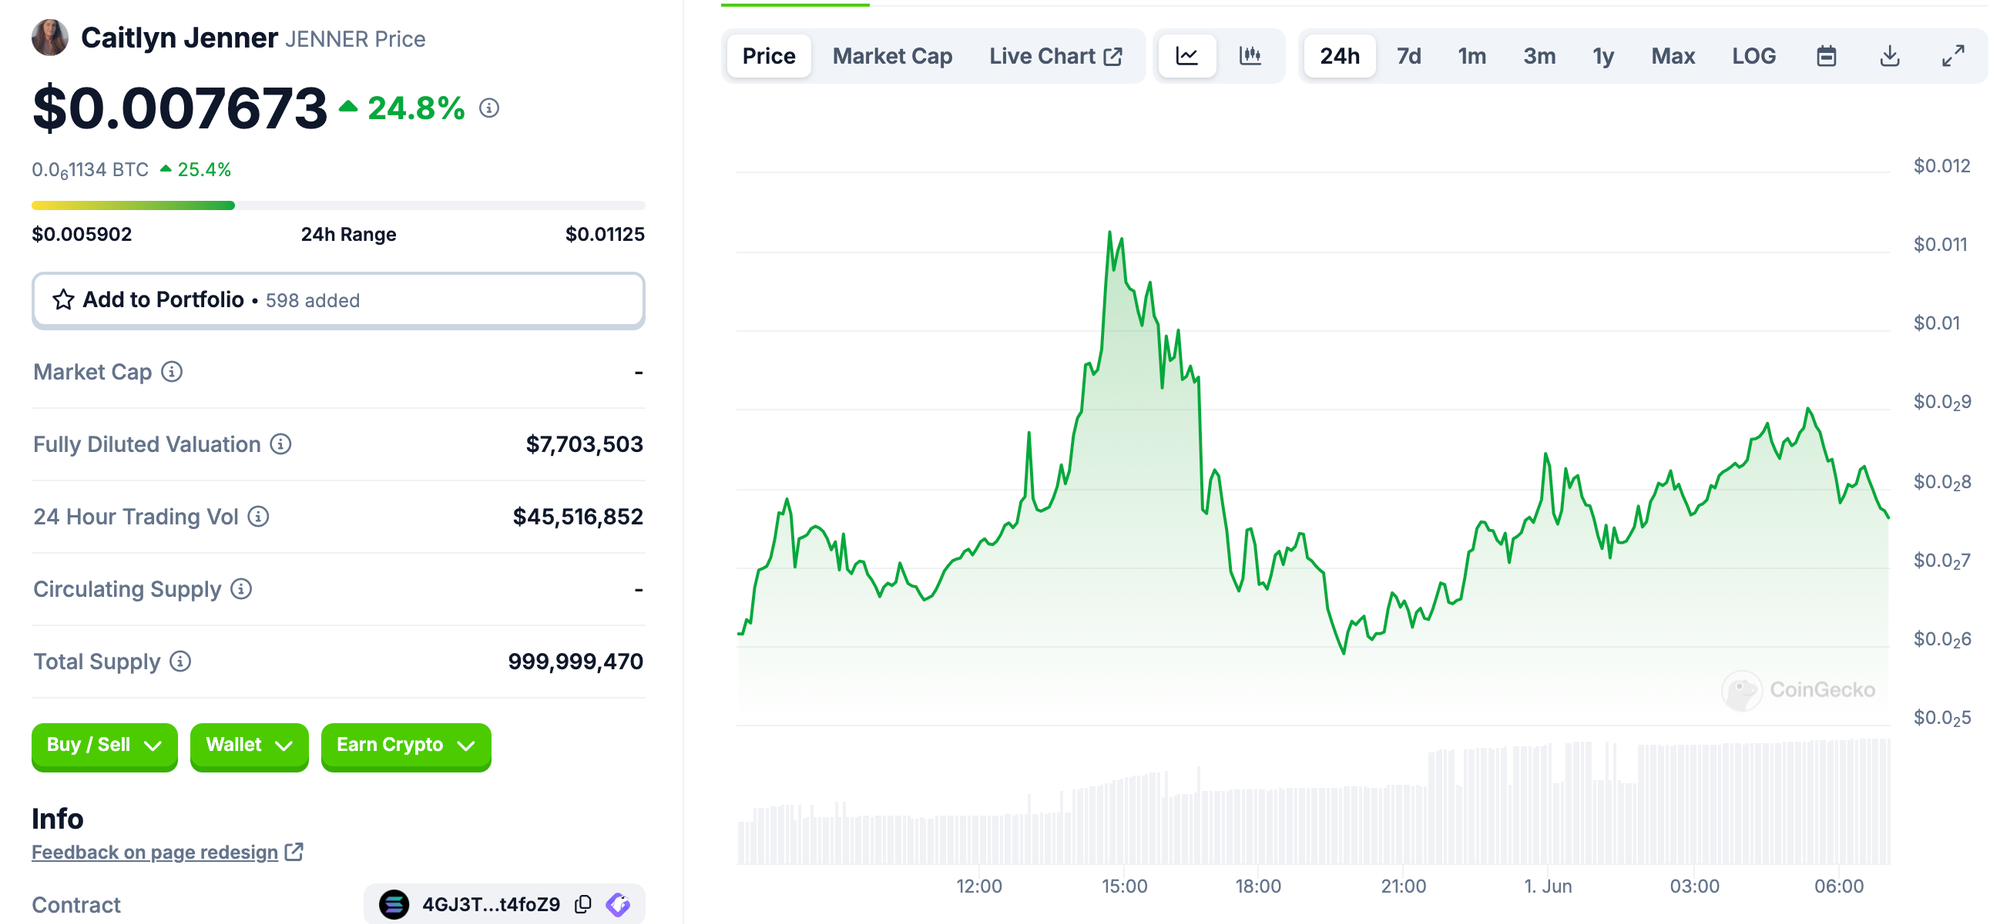Click the 21:00 time axis label
Image resolution: width=2000 pixels, height=924 pixels.
point(1403,886)
